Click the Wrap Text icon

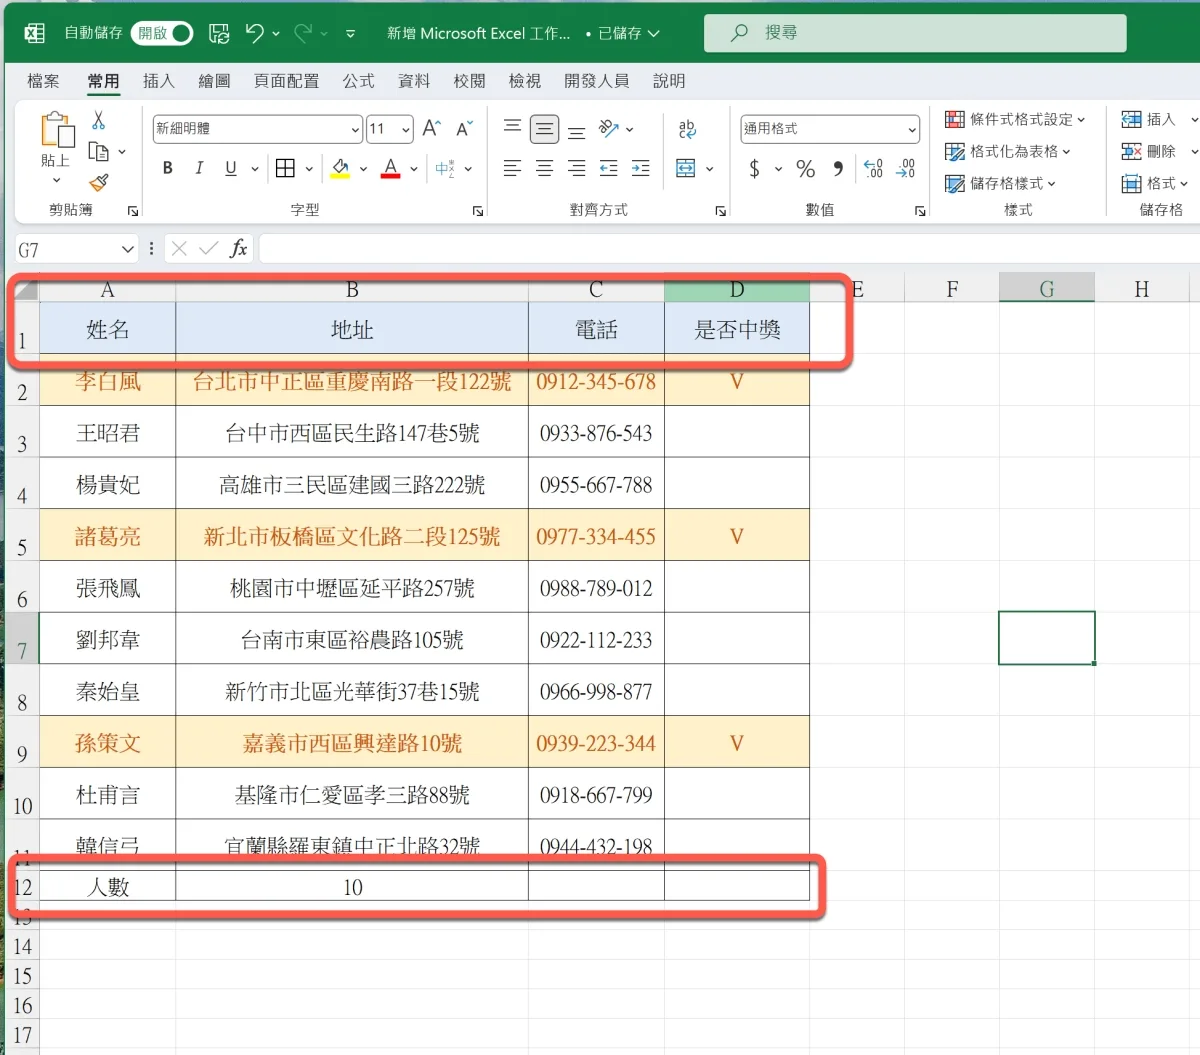[687, 129]
